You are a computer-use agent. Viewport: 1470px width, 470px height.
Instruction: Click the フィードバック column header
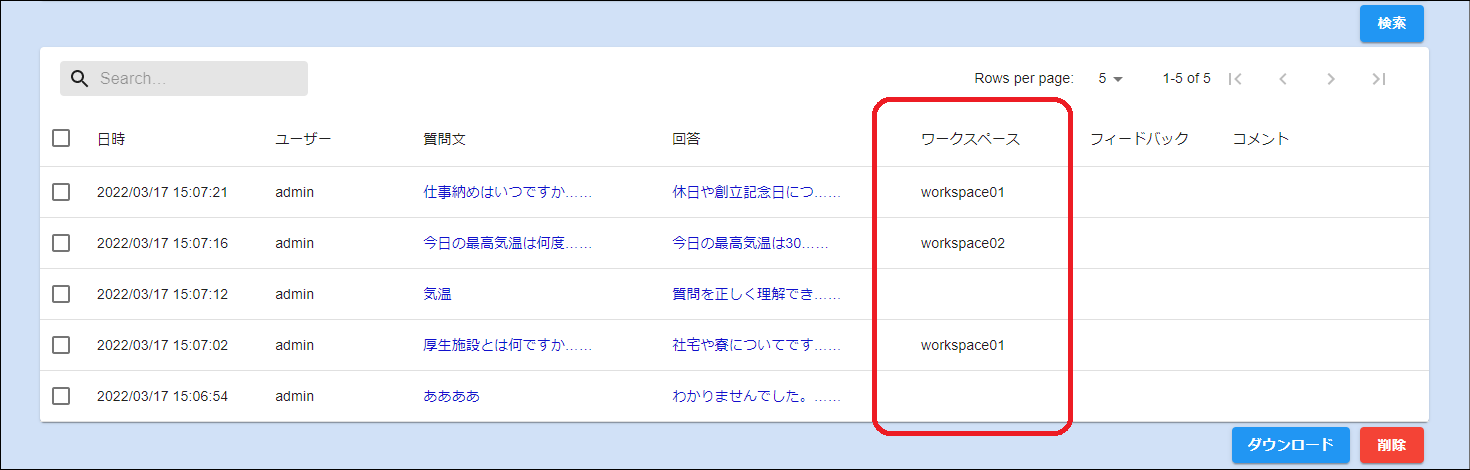pos(1139,139)
